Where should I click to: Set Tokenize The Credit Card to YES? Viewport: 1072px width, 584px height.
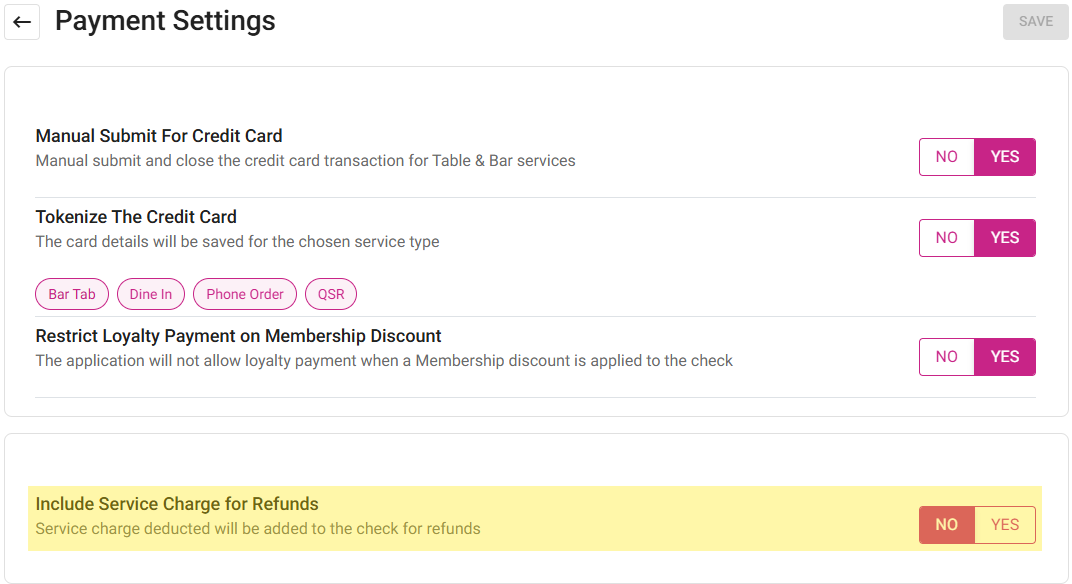pyautogui.click(x=1004, y=238)
